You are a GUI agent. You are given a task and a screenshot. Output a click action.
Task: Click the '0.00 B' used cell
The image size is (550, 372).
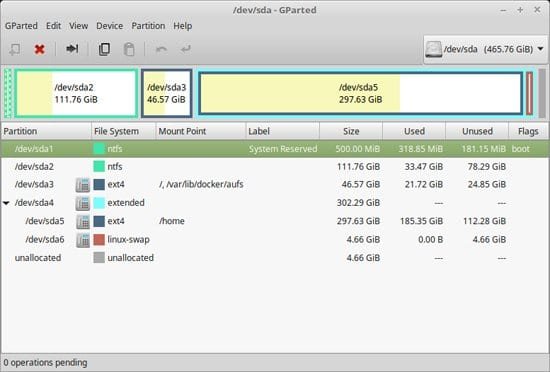430,239
